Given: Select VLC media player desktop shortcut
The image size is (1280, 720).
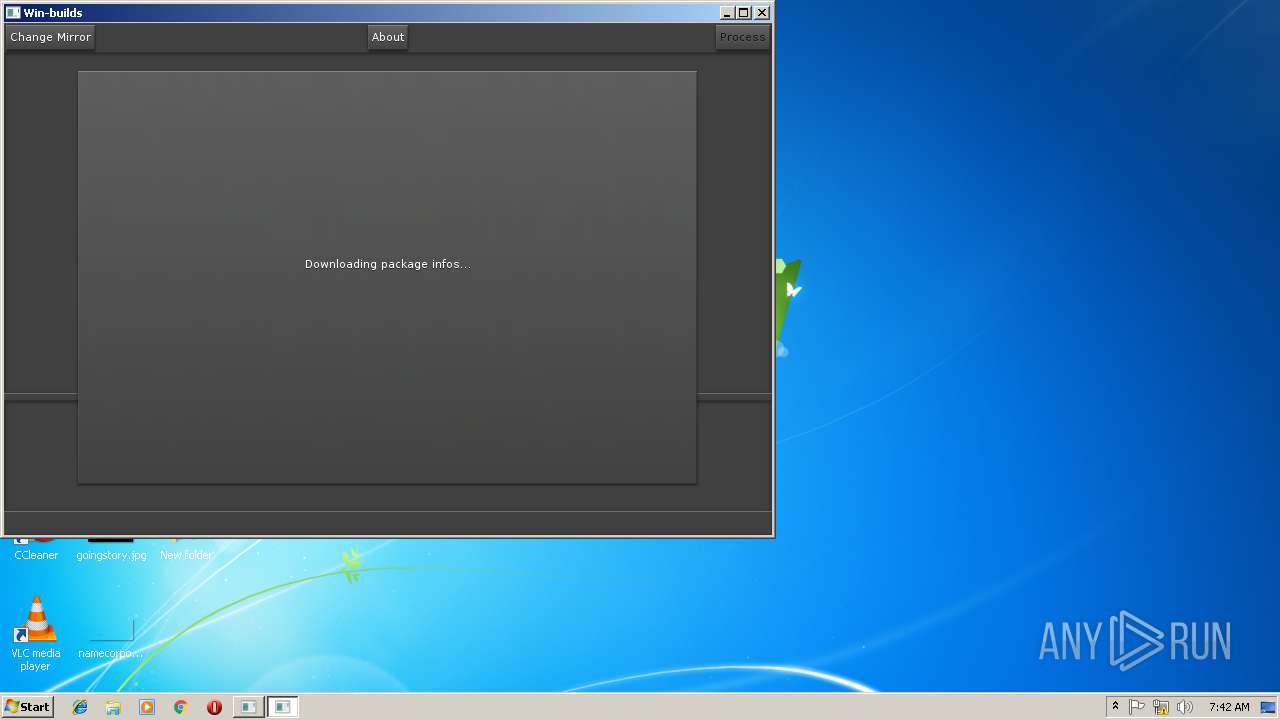Looking at the screenshot, I should pos(35,634).
